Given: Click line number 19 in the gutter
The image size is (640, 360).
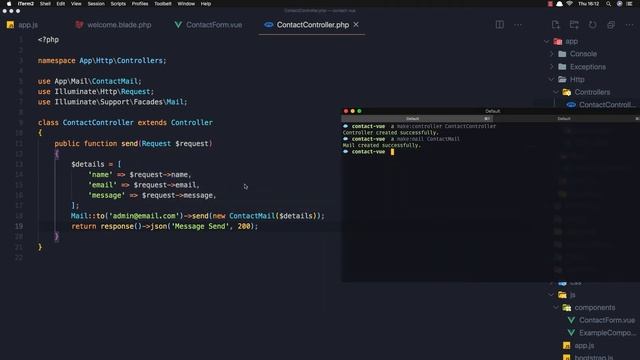Looking at the screenshot, I should click(19, 226).
